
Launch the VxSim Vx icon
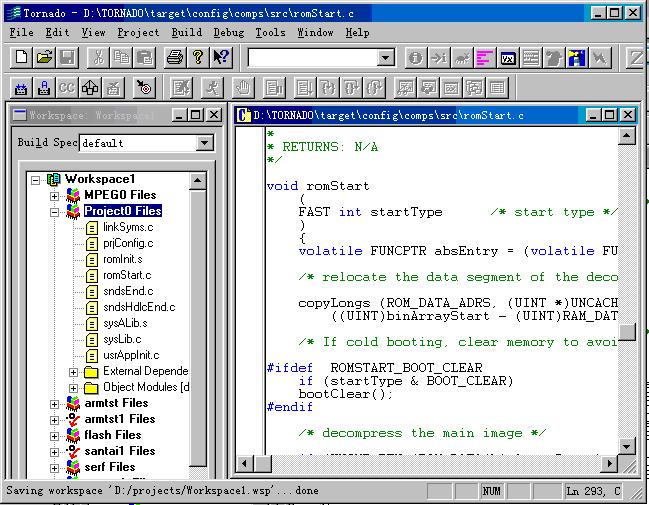508,58
